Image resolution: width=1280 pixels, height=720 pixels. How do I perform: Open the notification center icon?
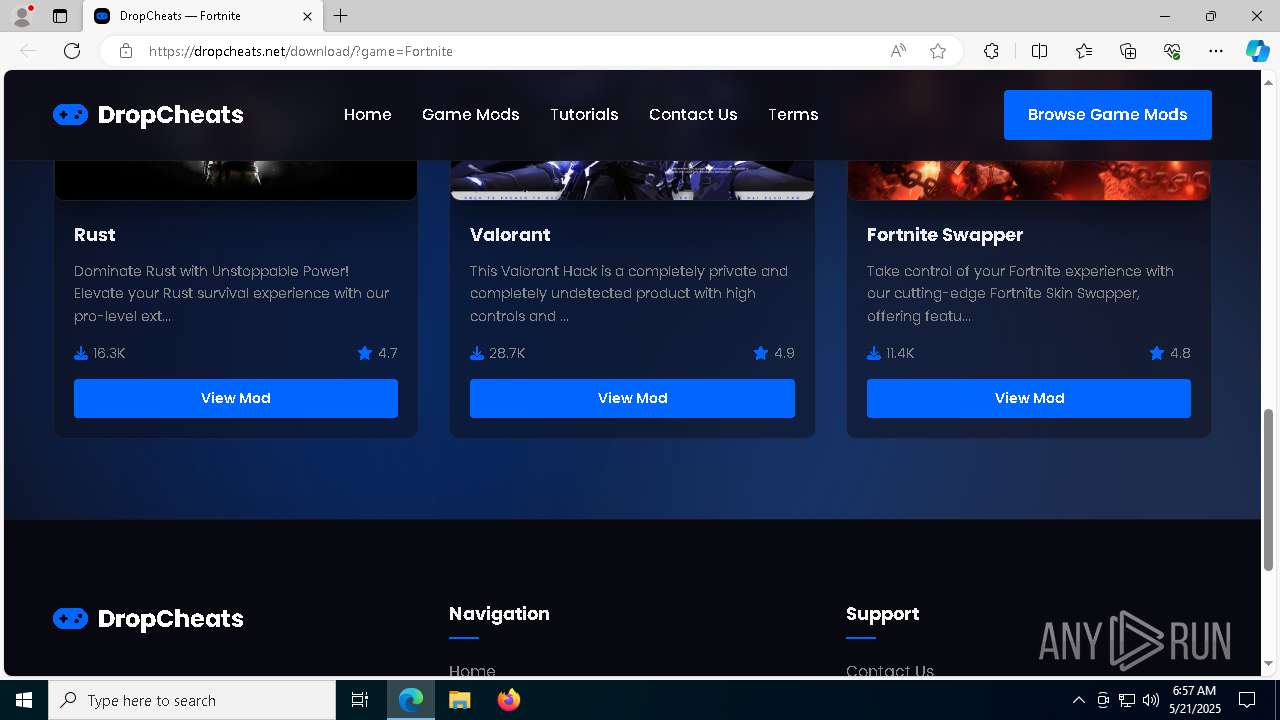(x=1247, y=700)
